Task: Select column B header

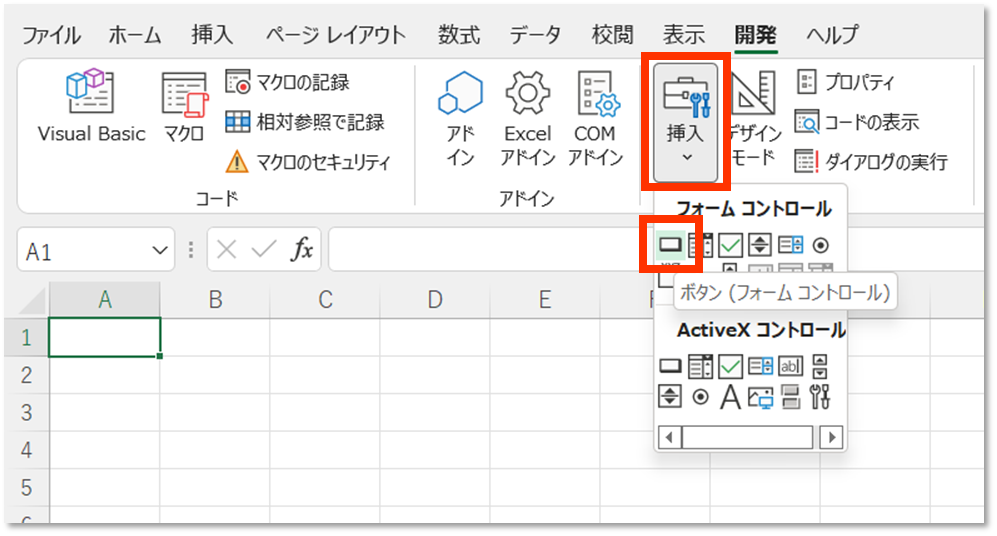Action: point(215,299)
